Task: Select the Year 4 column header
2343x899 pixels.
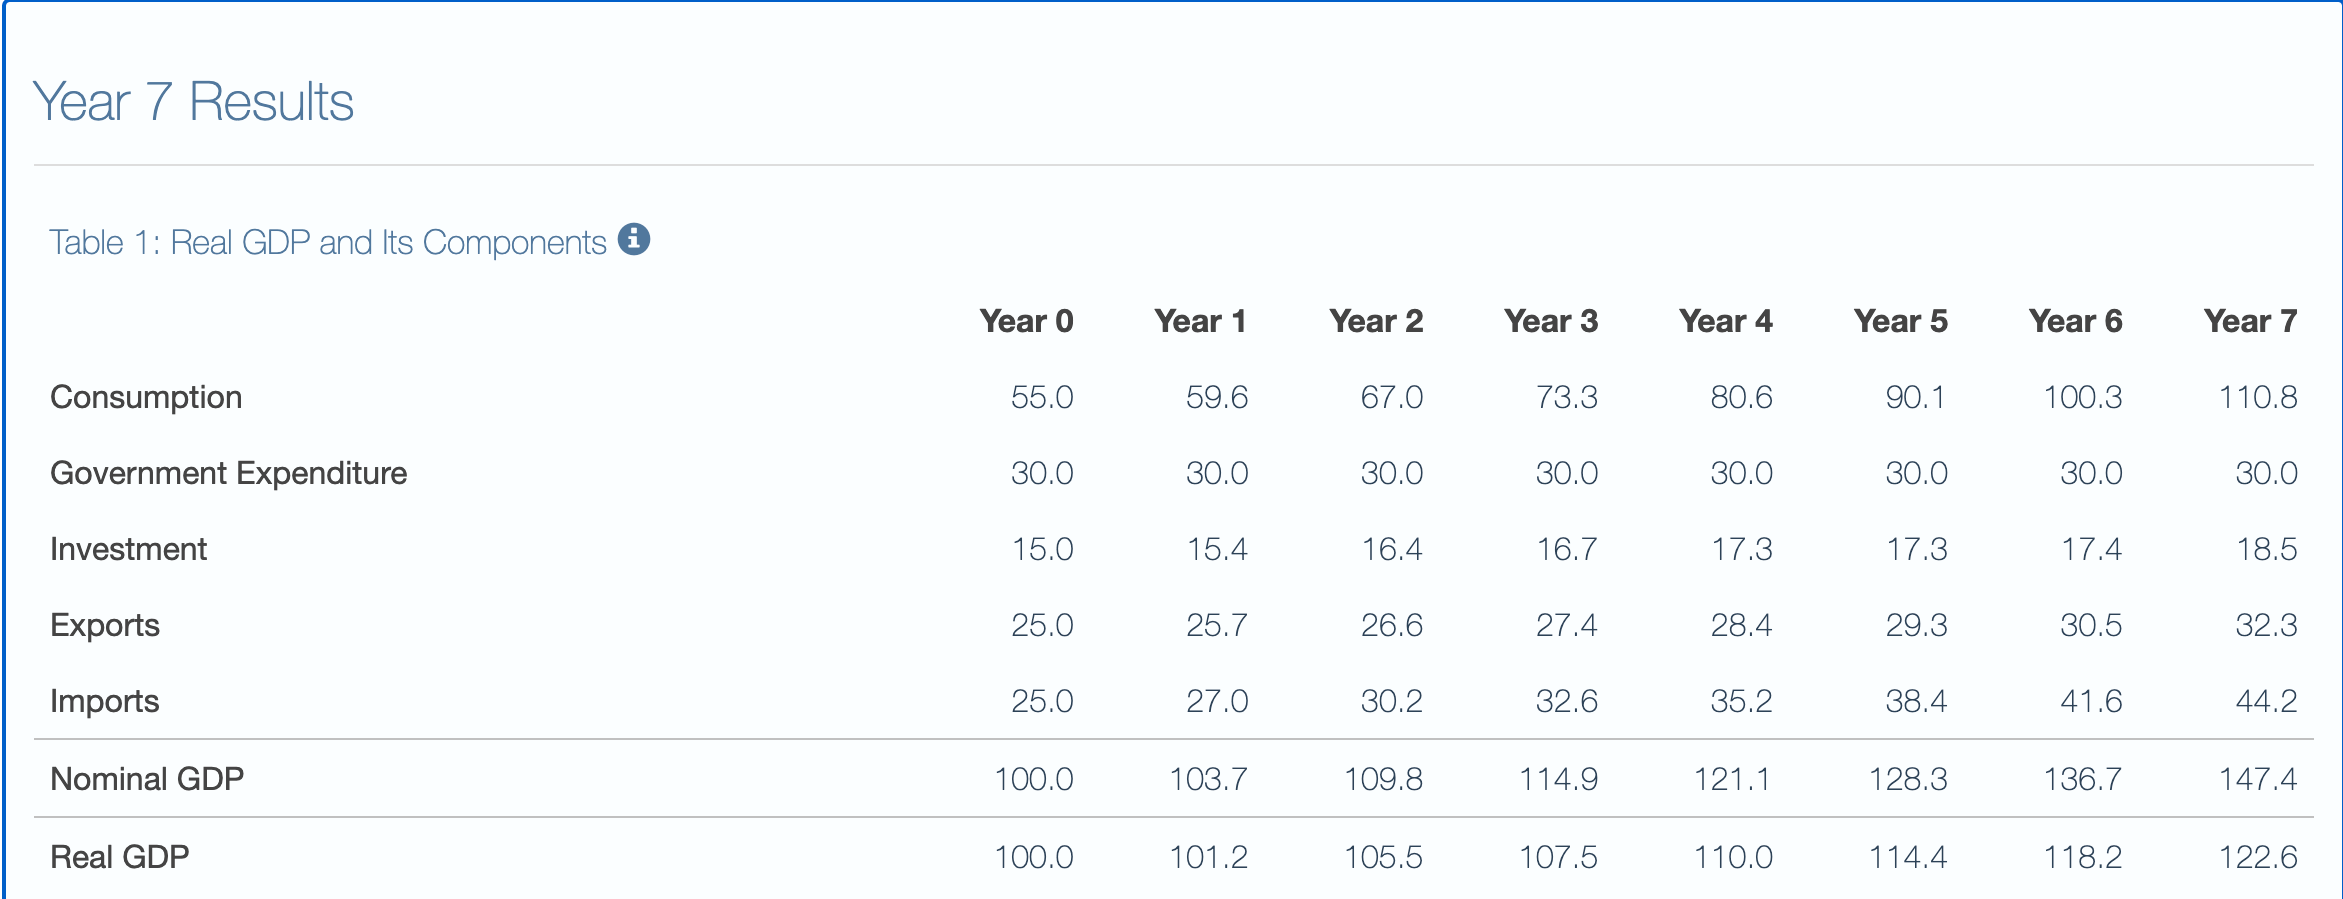Action: click(1726, 321)
